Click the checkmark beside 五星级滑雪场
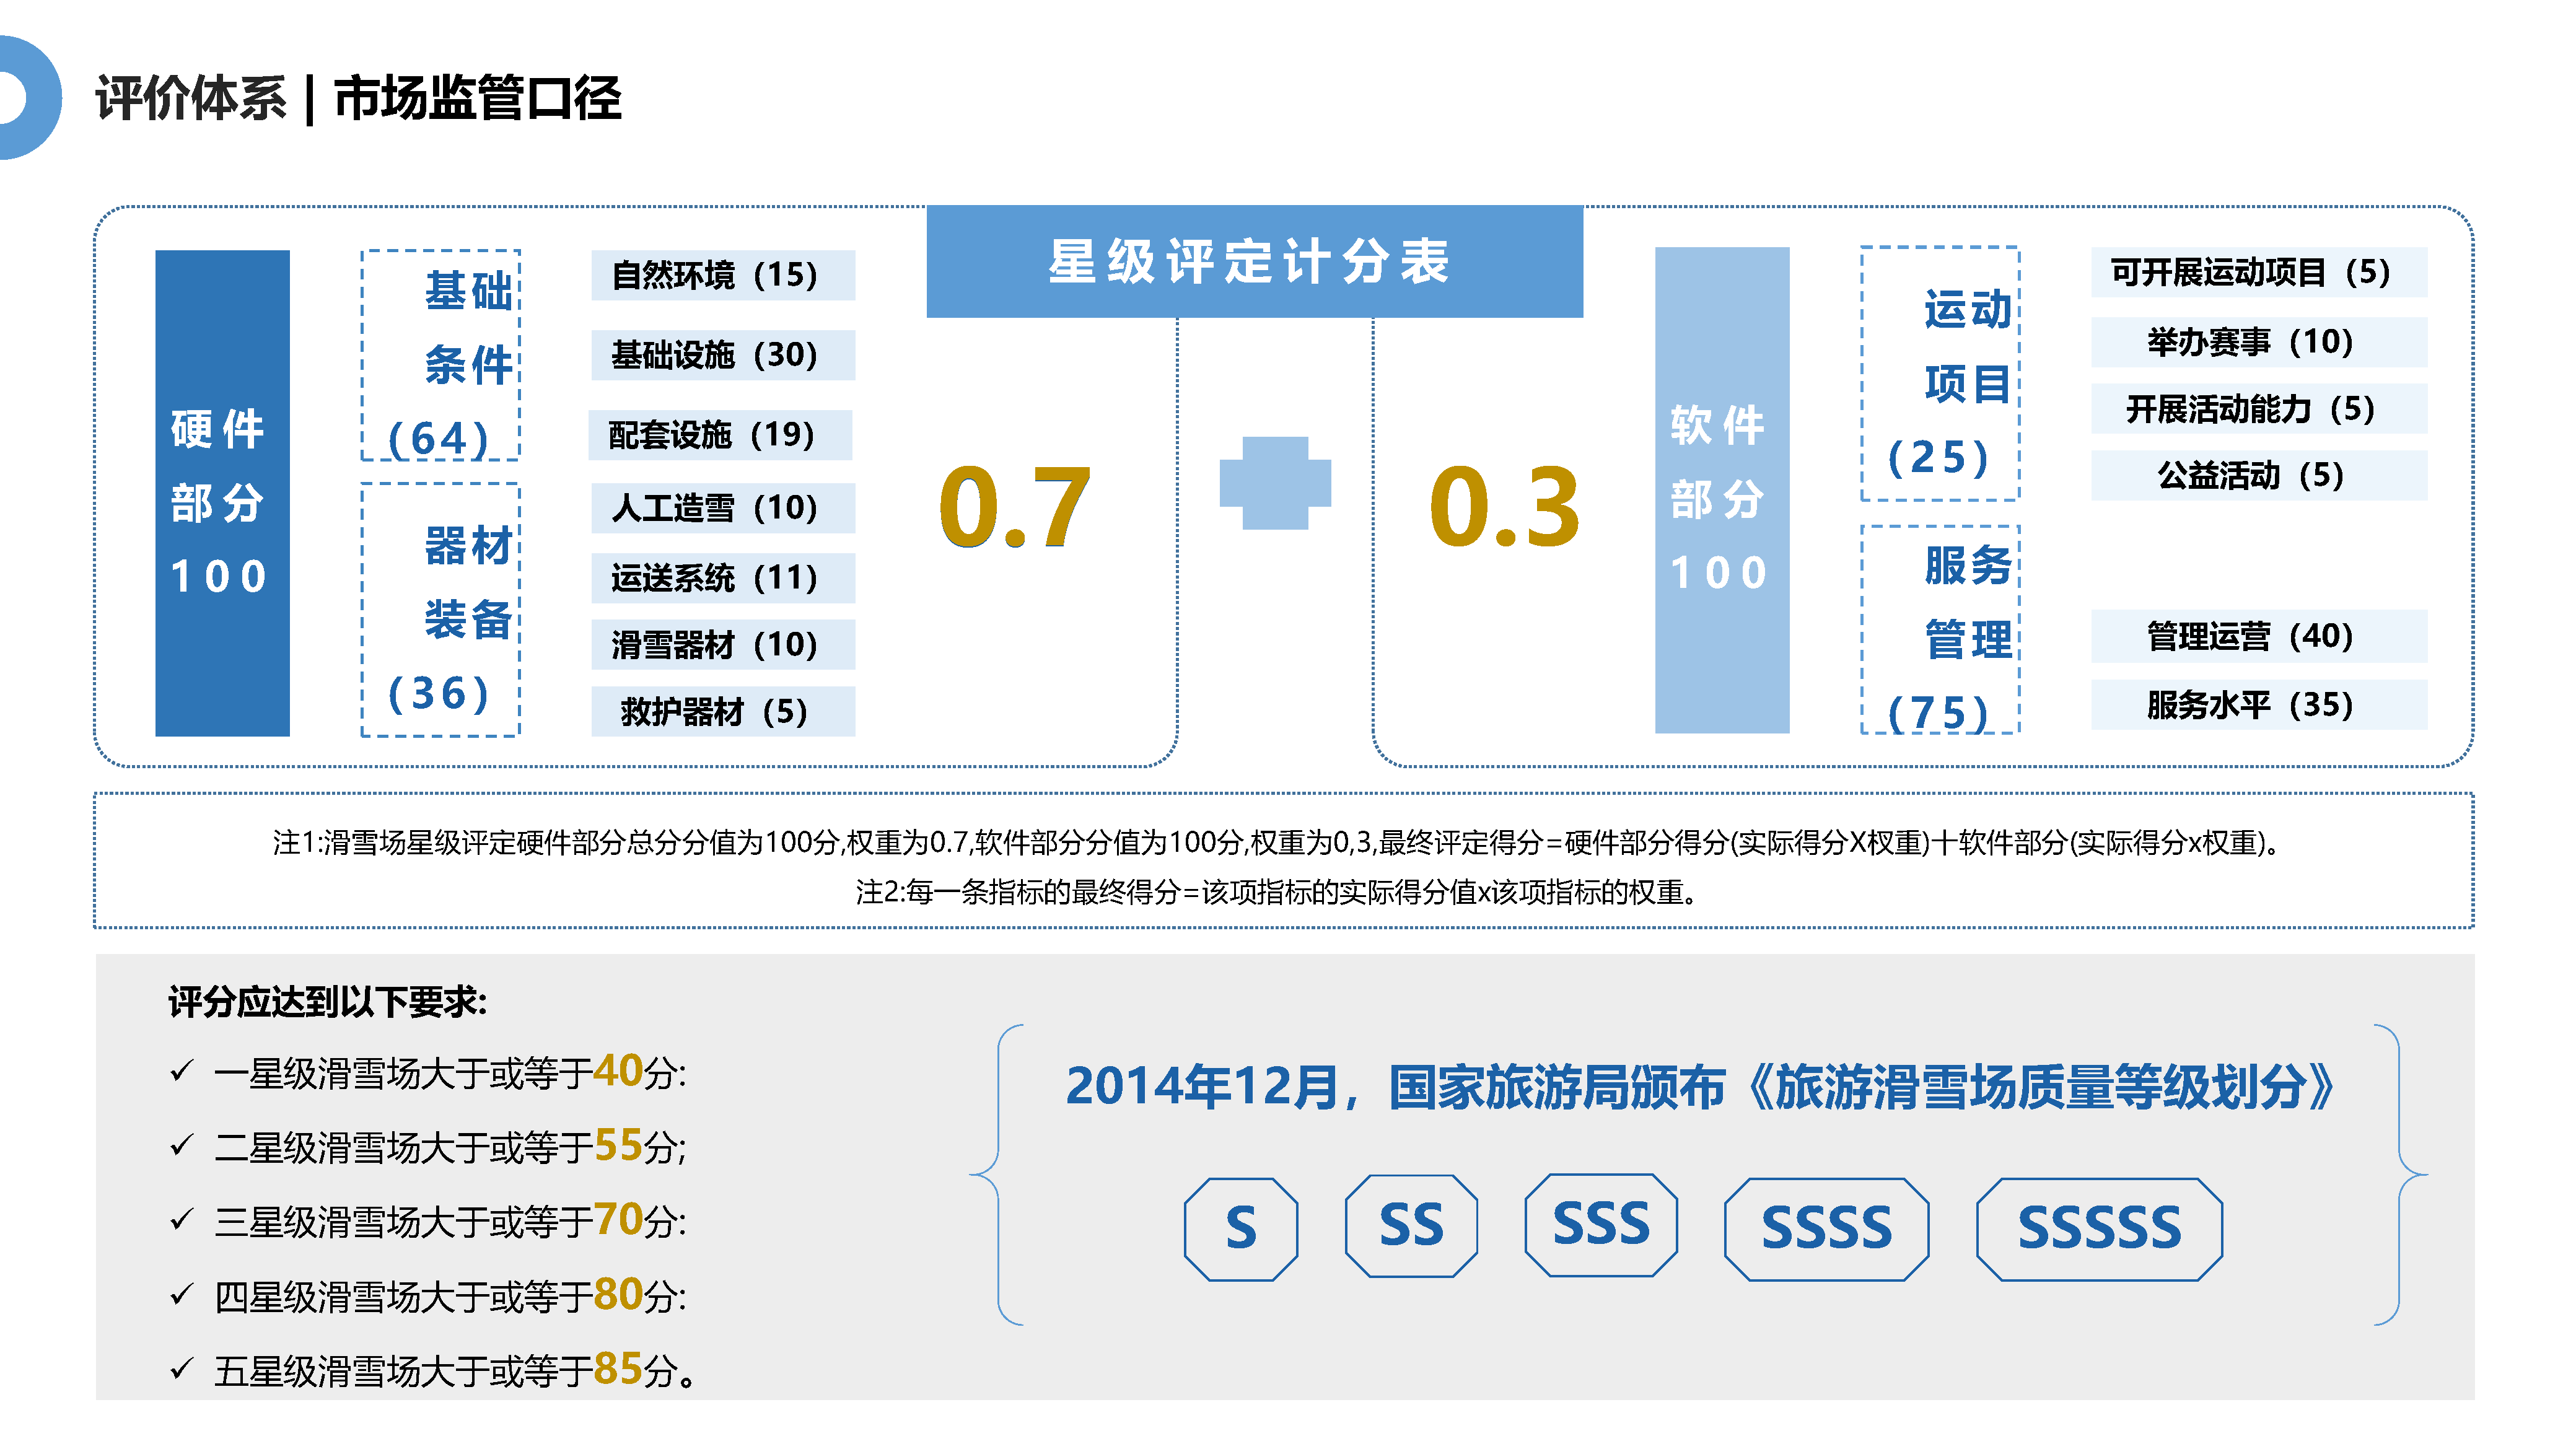This screenshot has width=2576, height=1449. [181, 1368]
